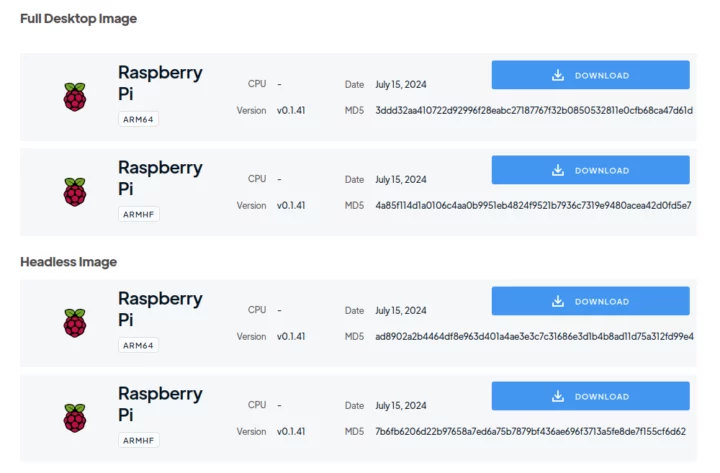Select the raspberry logo in Headless ARM64 row
720x473 pixels.
pyautogui.click(x=74, y=323)
